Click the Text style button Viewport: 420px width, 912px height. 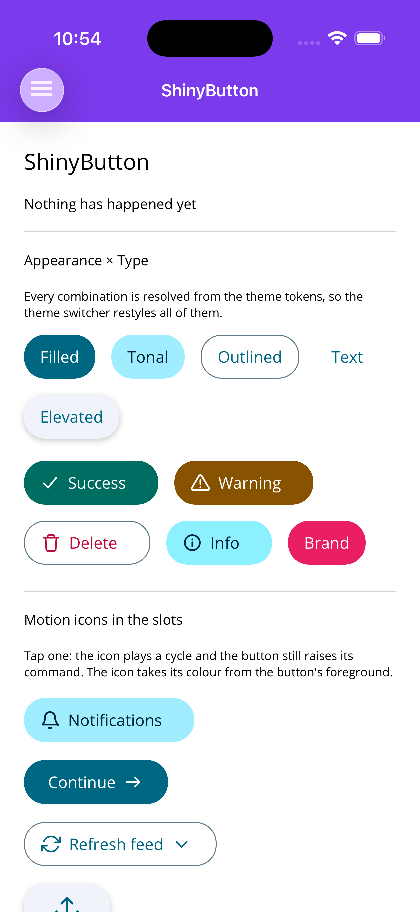pos(347,357)
